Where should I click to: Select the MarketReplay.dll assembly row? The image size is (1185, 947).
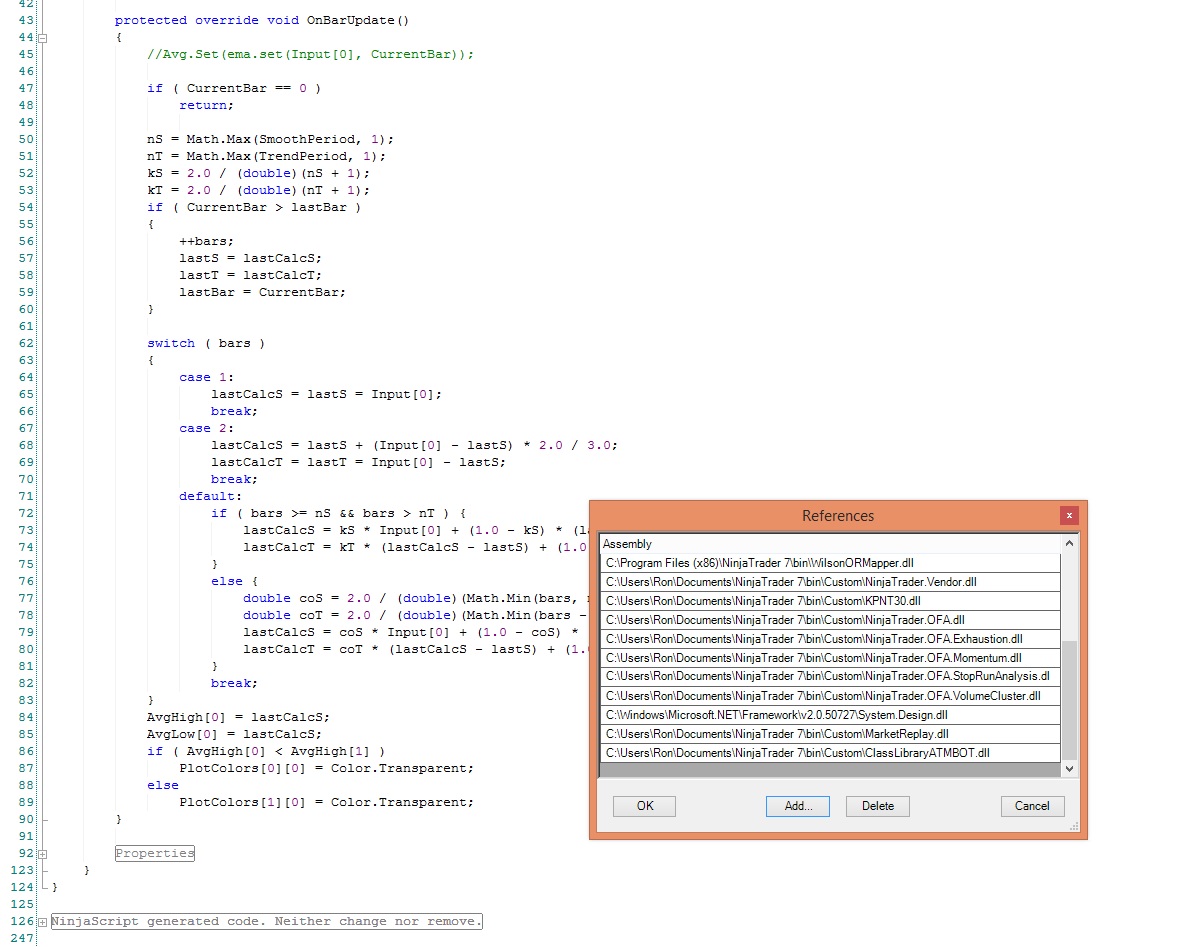829,734
